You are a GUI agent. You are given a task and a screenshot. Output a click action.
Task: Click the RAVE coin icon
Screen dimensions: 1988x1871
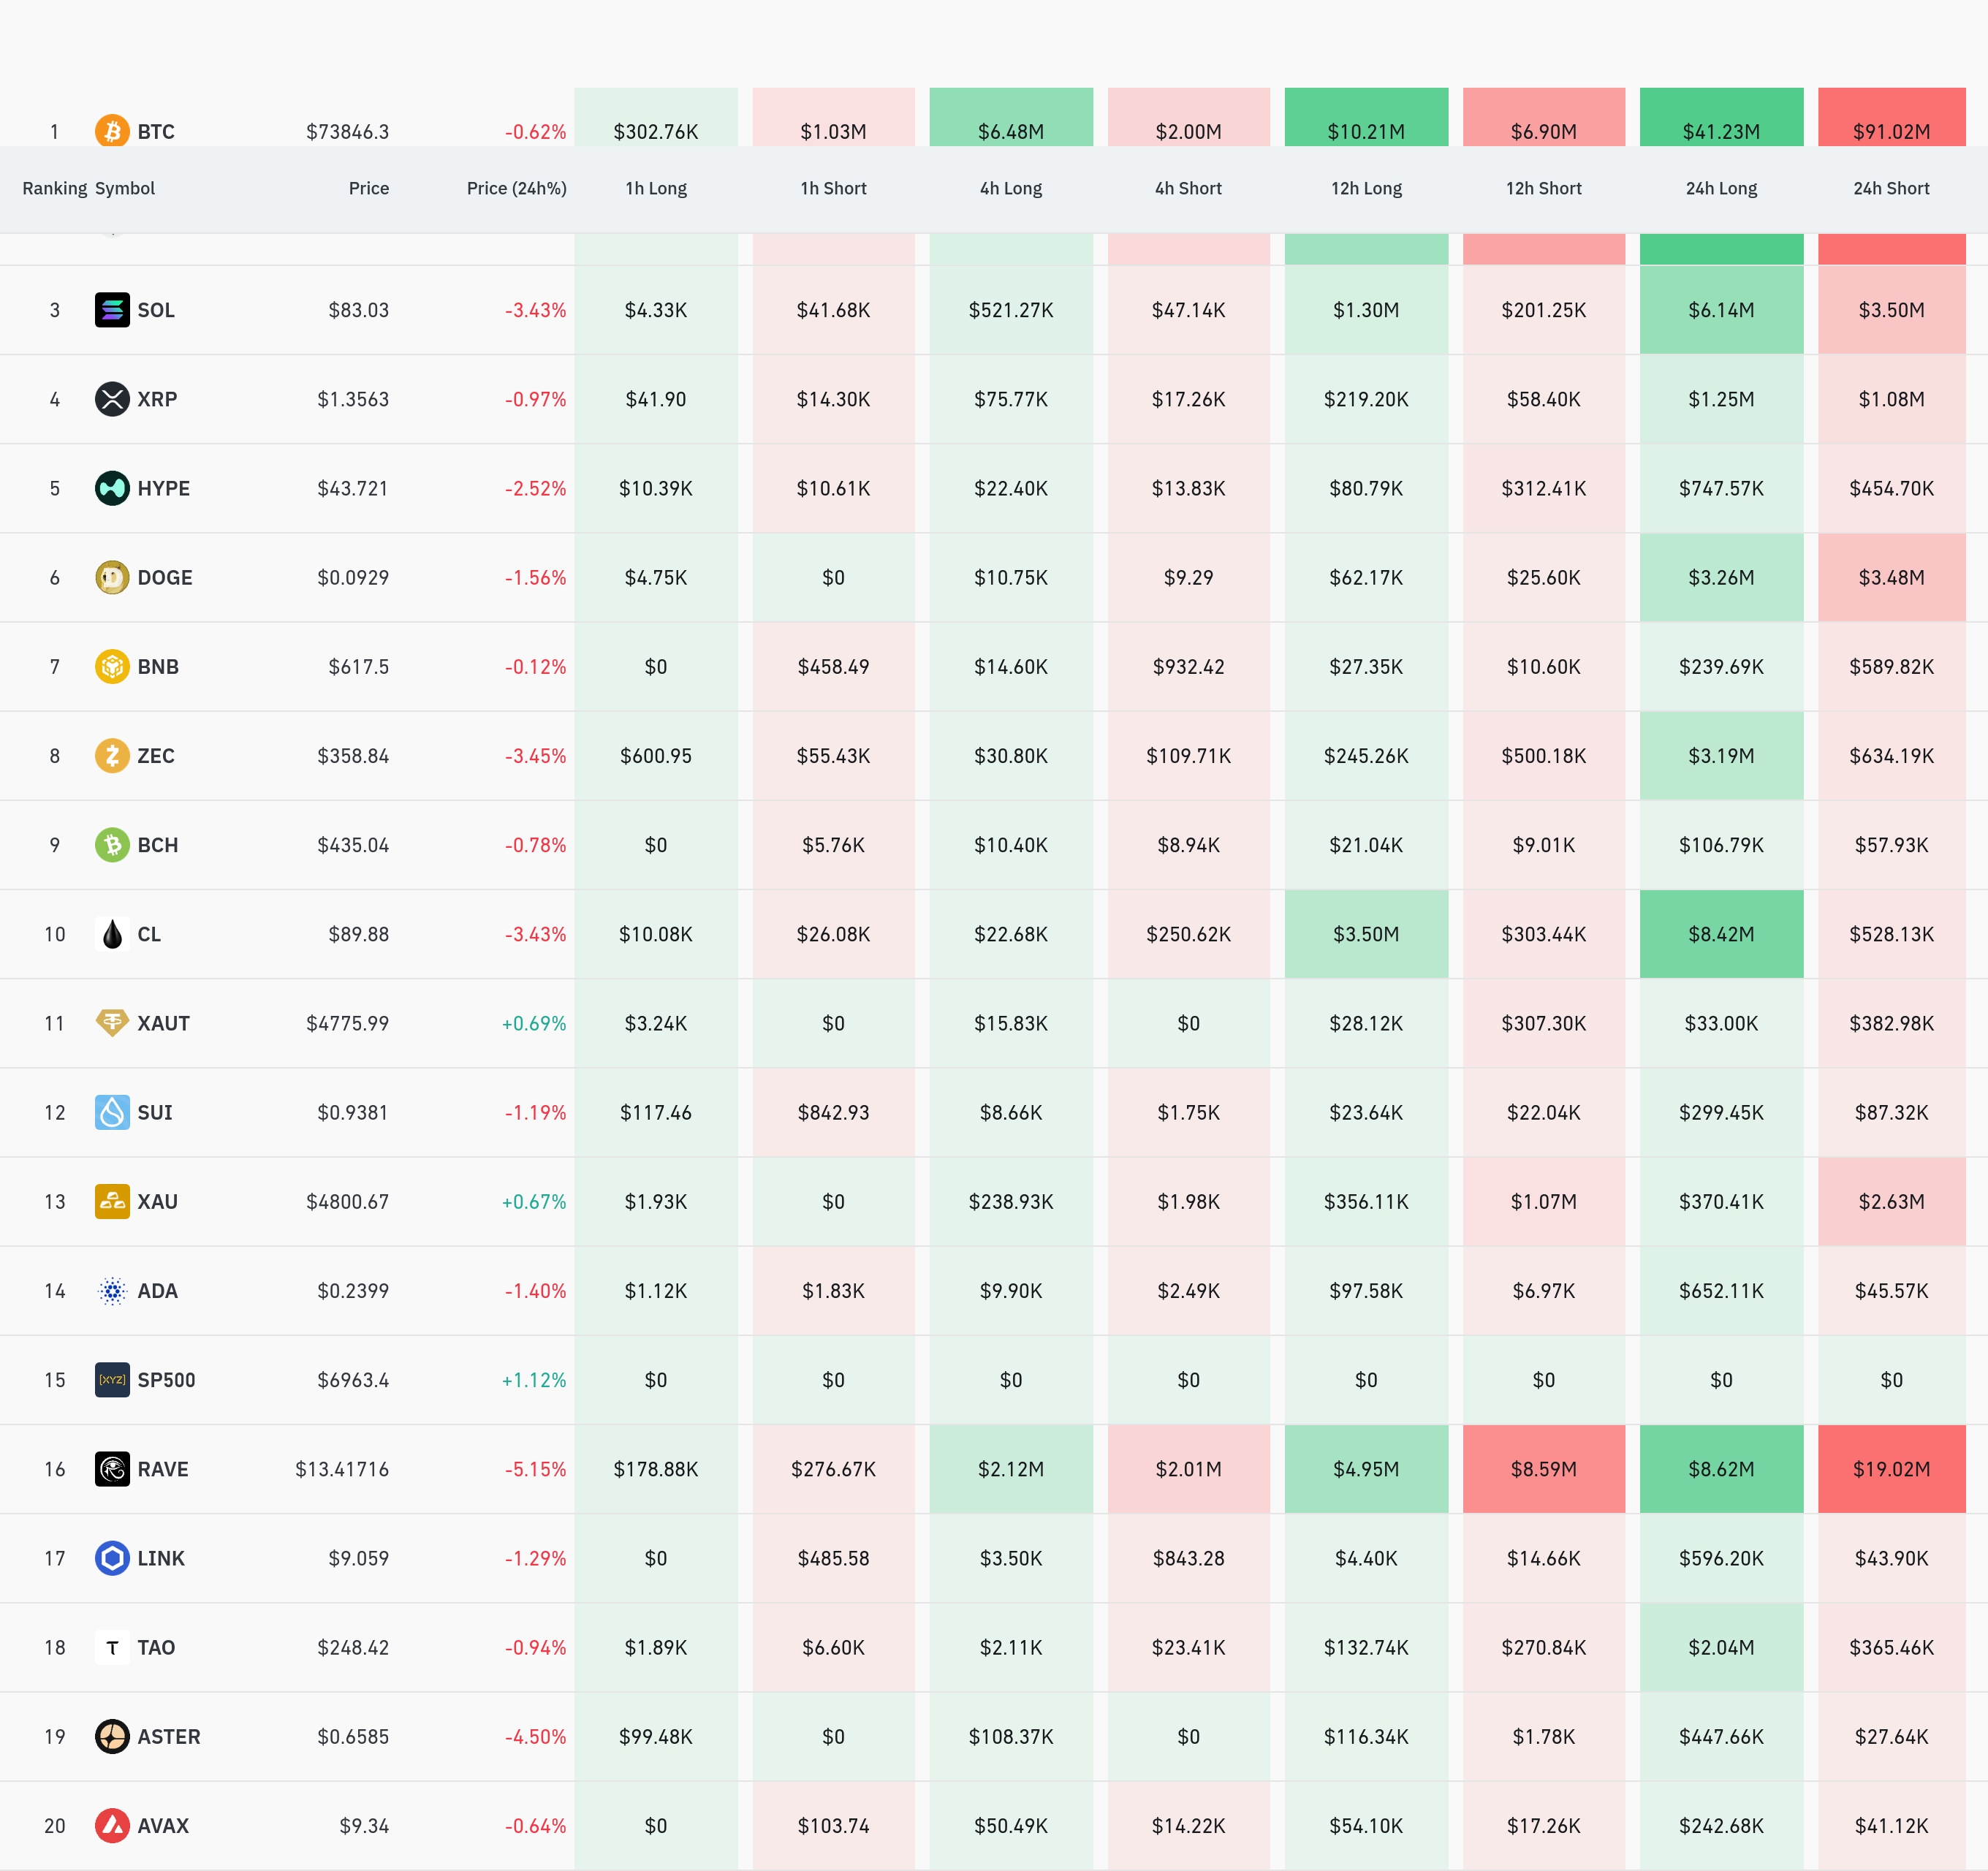(x=112, y=1469)
